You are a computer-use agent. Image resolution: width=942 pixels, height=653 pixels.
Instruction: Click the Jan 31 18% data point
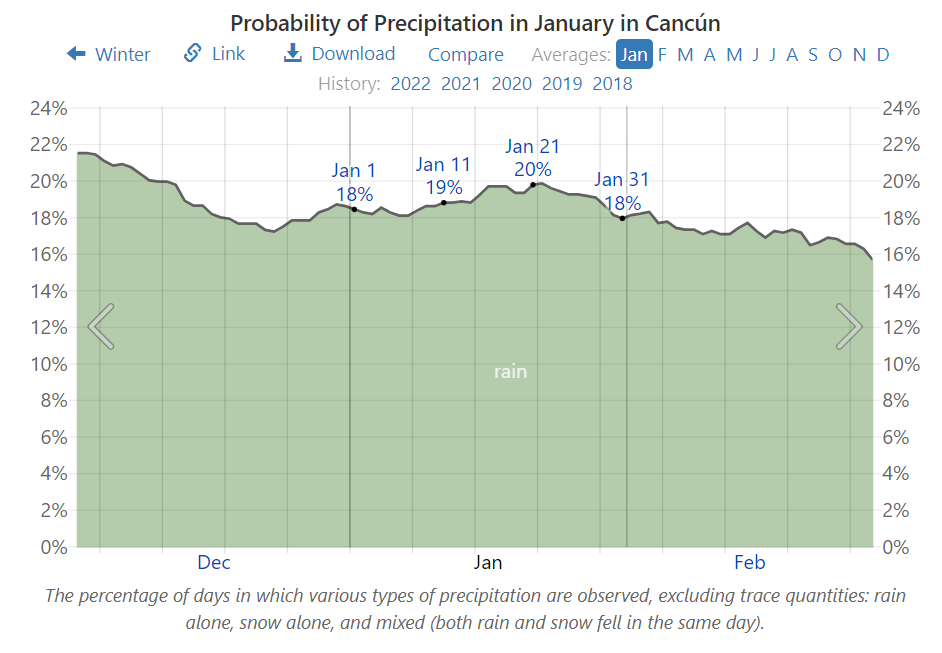pyautogui.click(x=622, y=218)
